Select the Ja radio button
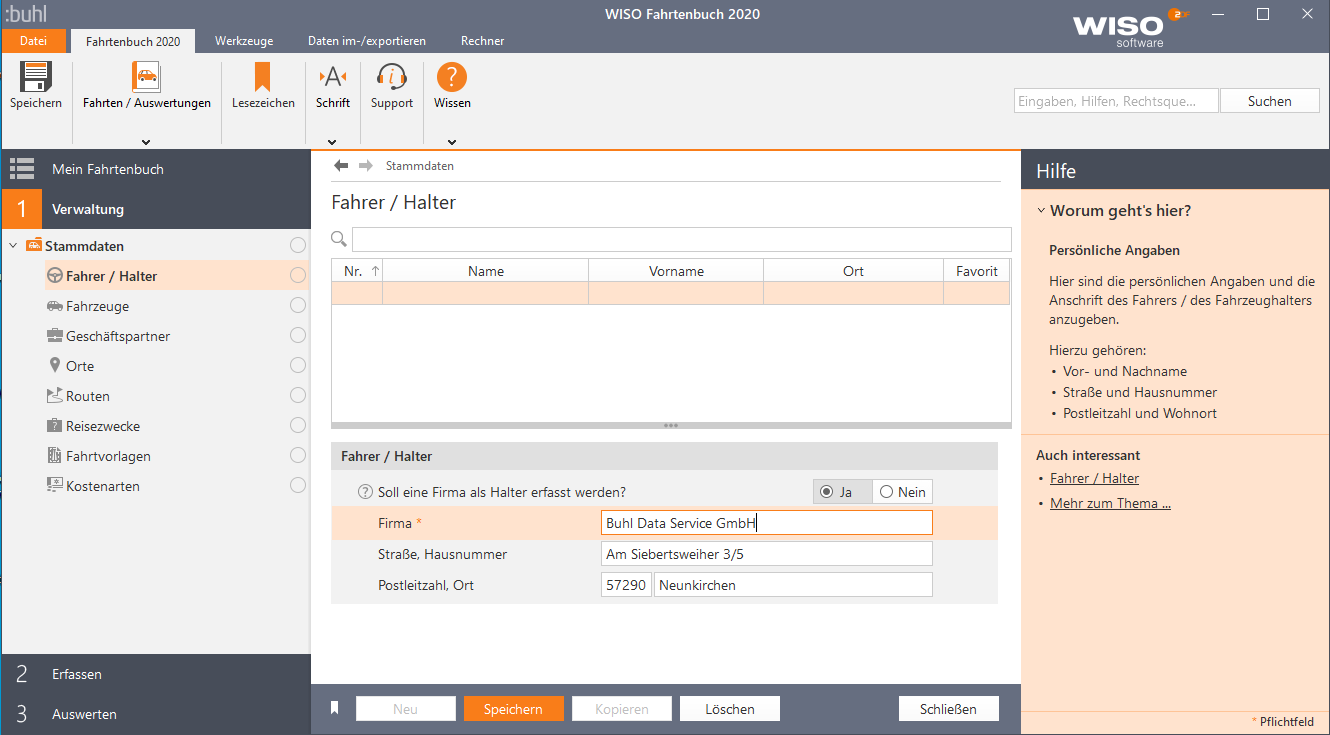1330x735 pixels. (826, 492)
